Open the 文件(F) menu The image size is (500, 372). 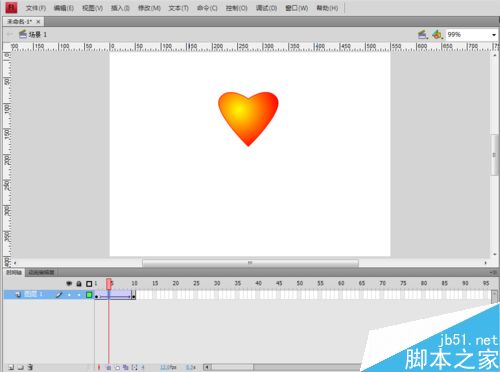tap(36, 8)
